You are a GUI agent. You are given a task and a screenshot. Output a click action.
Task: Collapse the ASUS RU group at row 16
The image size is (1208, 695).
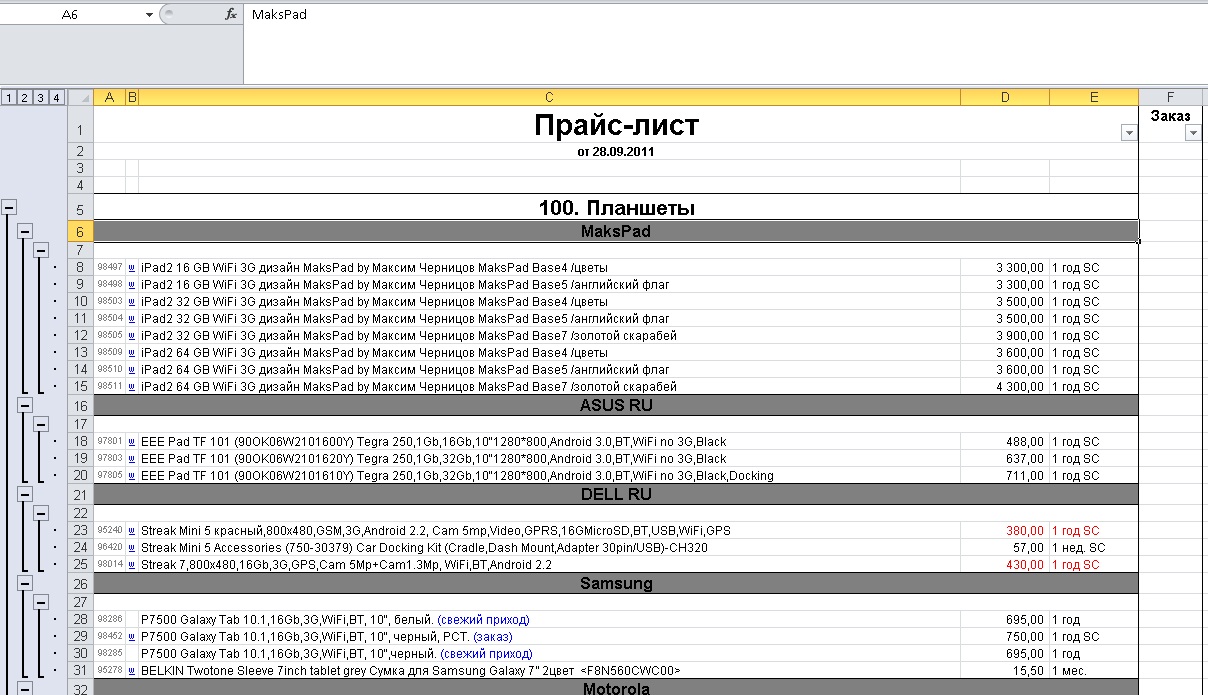pyautogui.click(x=25, y=405)
